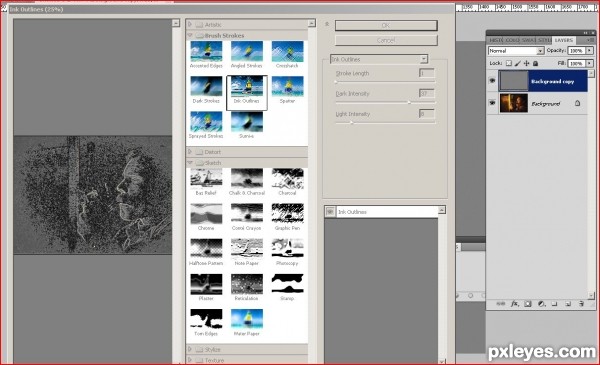Collapse the Brush Strokes filter folder
The height and width of the screenshot is (365, 600).
coord(190,35)
